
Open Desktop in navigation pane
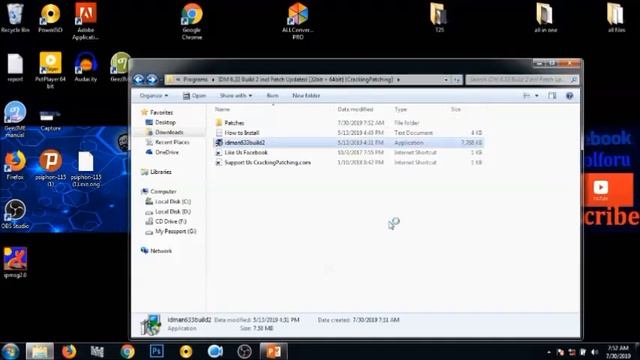(165, 122)
